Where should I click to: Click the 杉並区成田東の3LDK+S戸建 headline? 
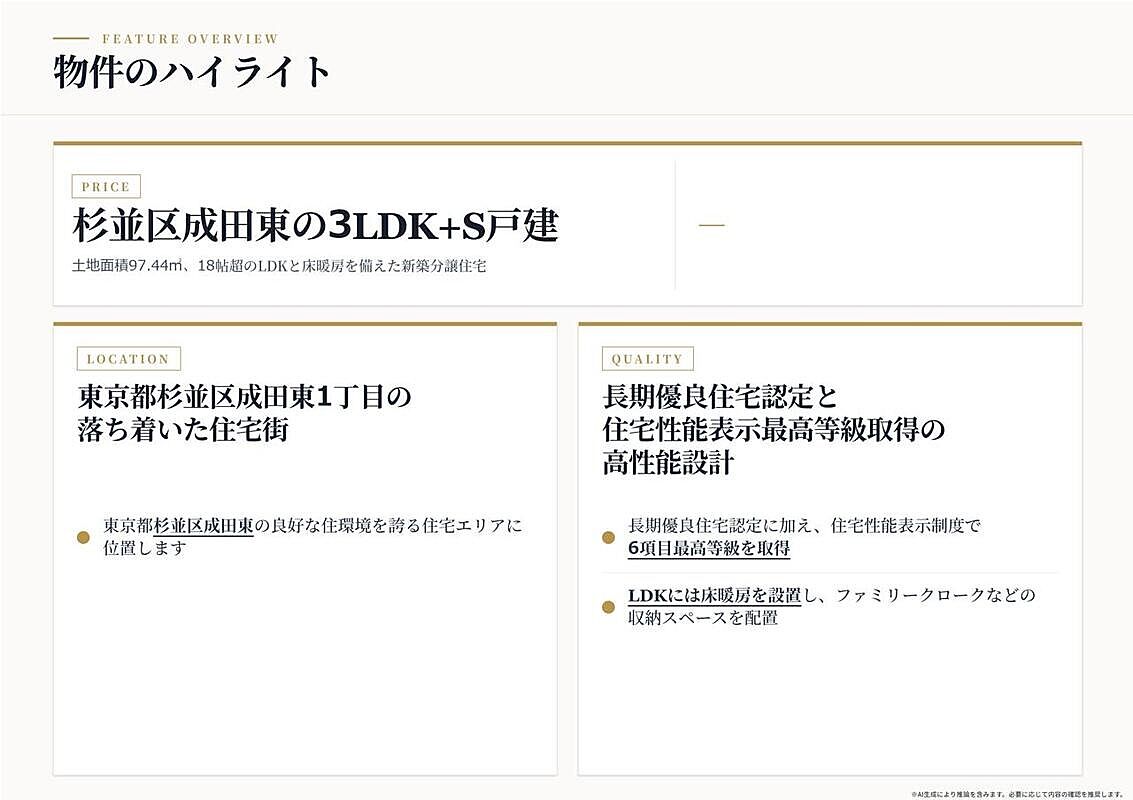(x=316, y=226)
